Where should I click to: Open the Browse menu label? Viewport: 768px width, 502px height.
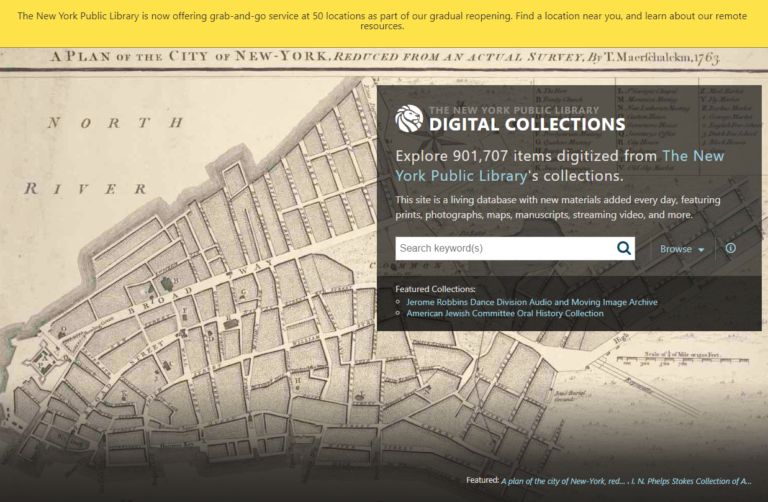tap(676, 249)
